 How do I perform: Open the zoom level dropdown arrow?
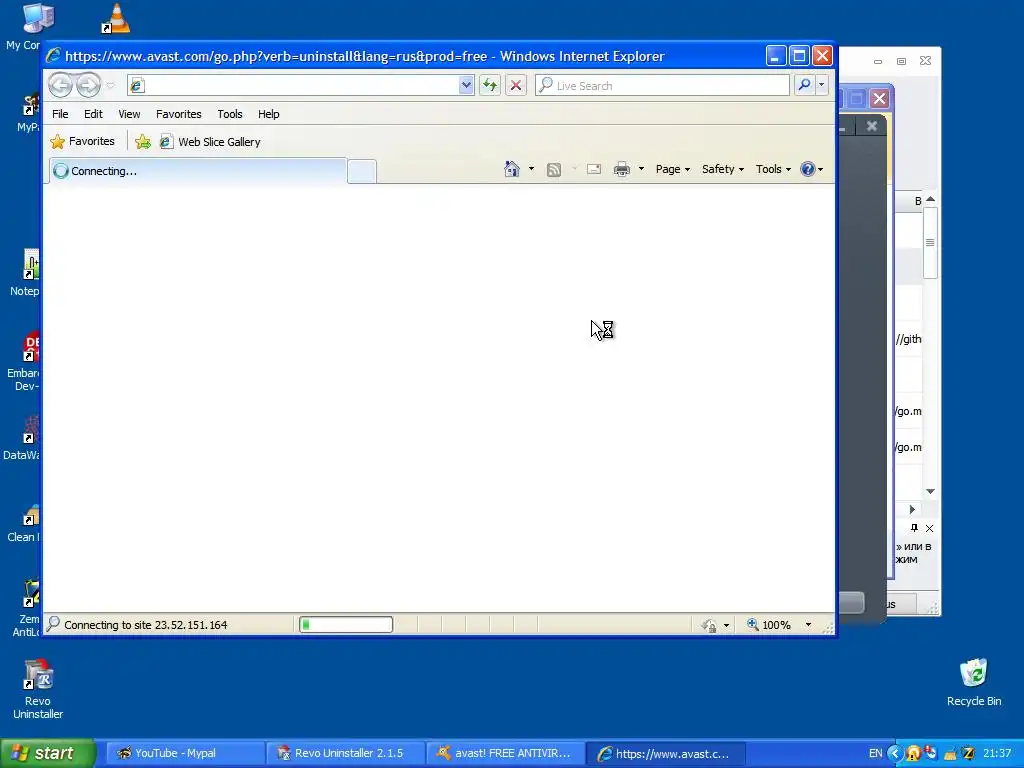coord(808,625)
